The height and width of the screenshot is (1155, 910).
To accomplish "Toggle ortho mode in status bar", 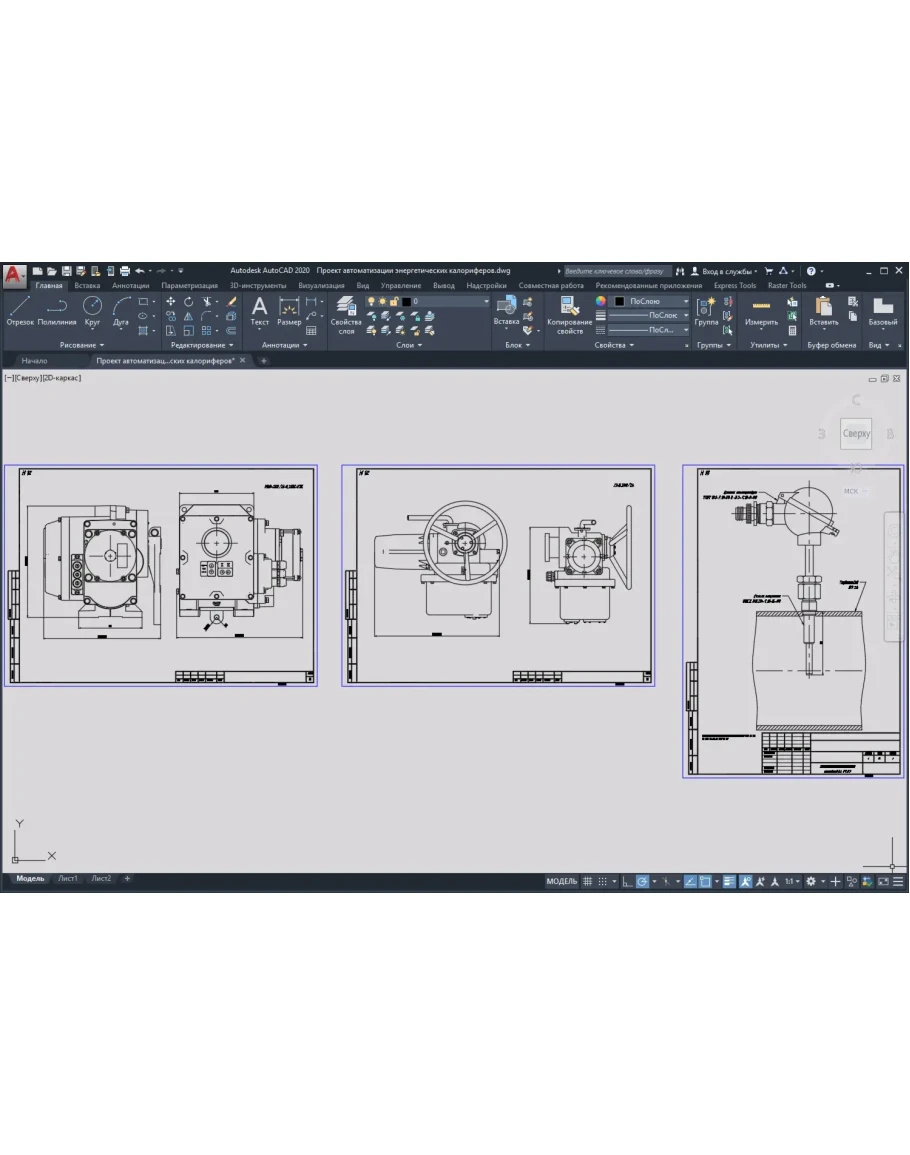I will (627, 881).
